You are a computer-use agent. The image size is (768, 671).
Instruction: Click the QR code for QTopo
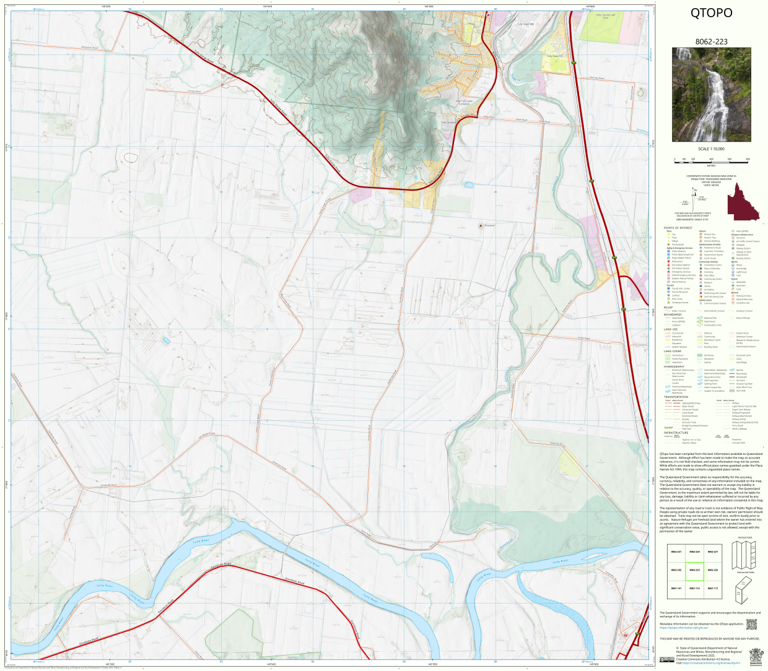(x=751, y=624)
